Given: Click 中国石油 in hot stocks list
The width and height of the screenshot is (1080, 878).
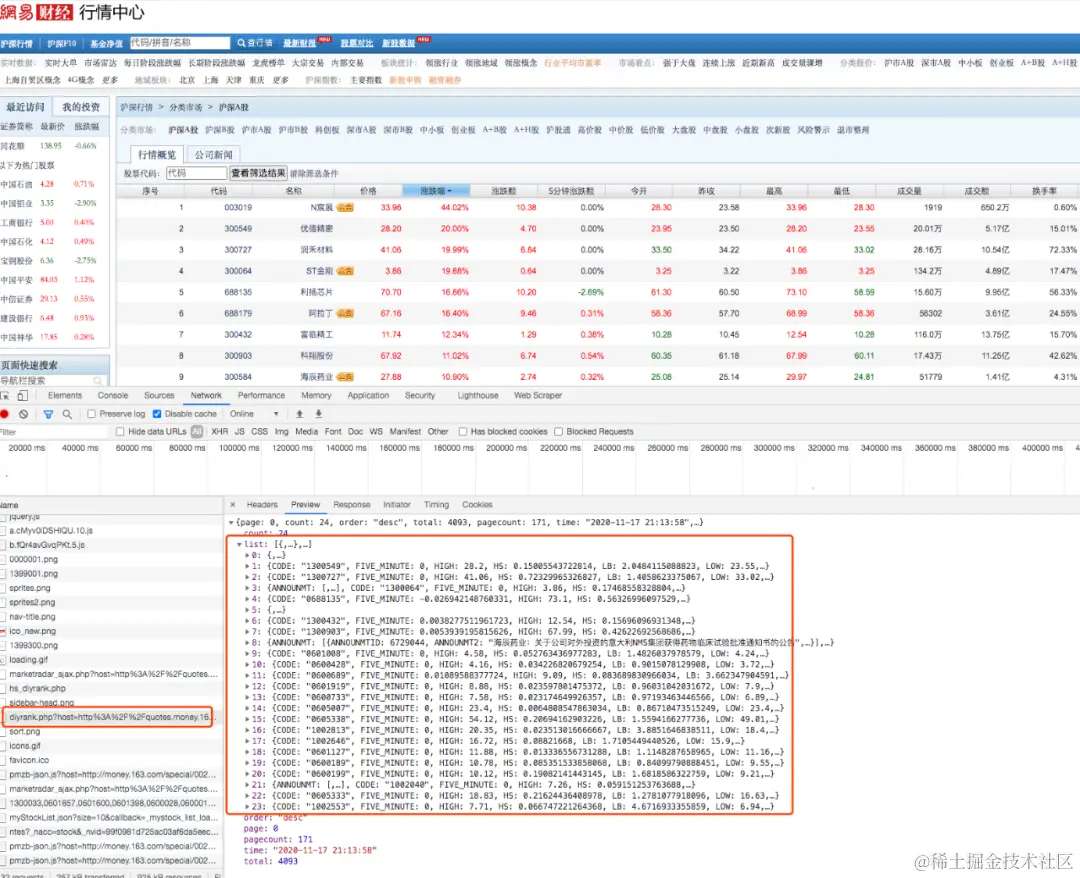Looking at the screenshot, I should 18,184.
